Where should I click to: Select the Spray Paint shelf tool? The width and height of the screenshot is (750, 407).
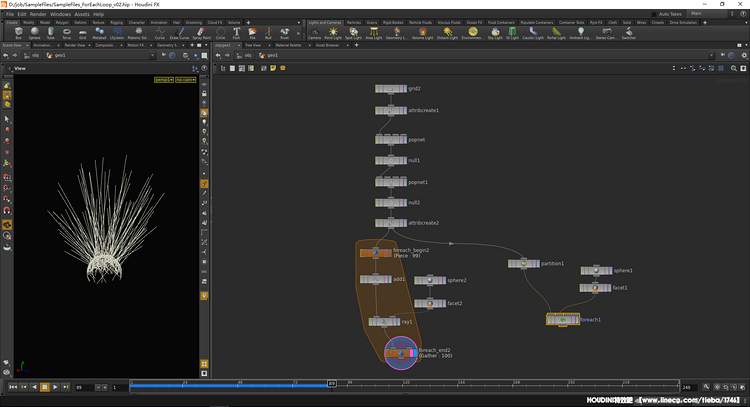point(201,33)
